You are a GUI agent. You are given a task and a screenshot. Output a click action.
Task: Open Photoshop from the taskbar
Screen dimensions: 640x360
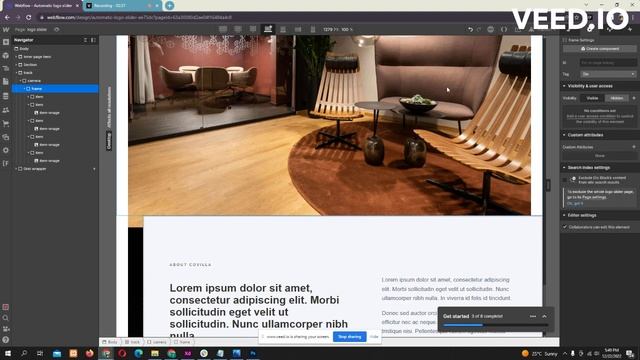[253, 353]
